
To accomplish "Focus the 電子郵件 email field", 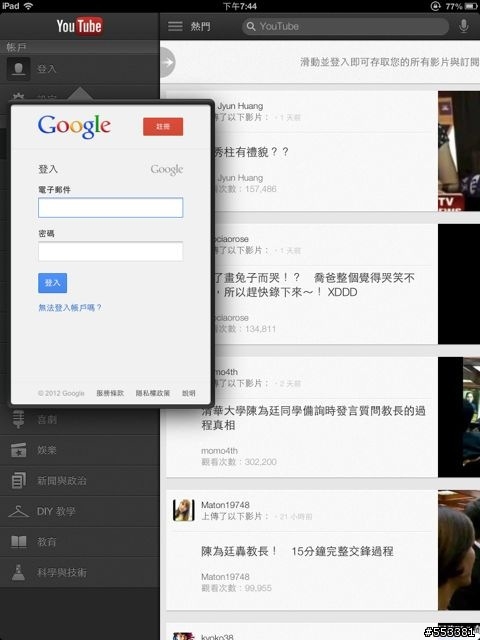I will pyautogui.click(x=110, y=208).
